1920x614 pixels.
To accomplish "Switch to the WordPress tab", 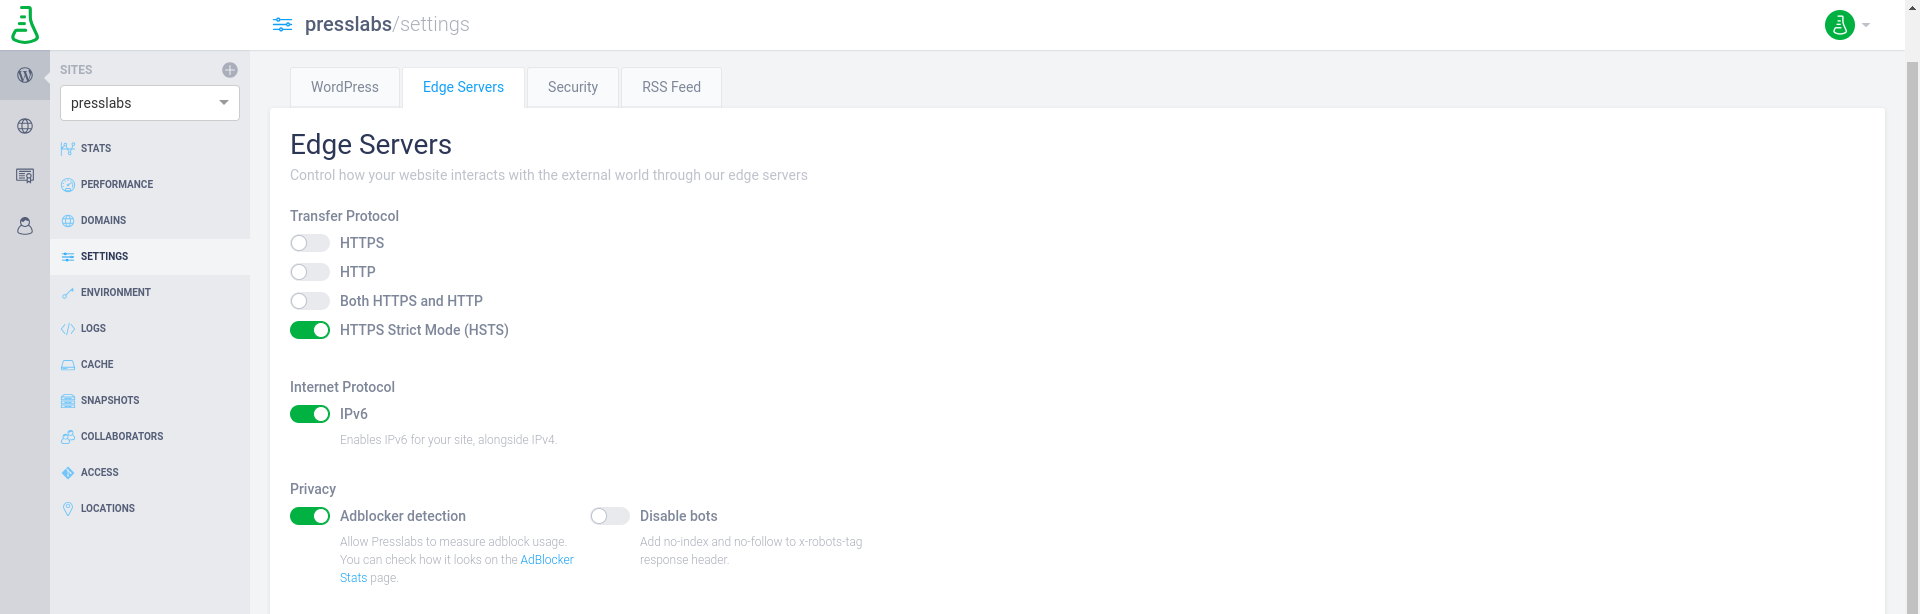I will click(345, 87).
